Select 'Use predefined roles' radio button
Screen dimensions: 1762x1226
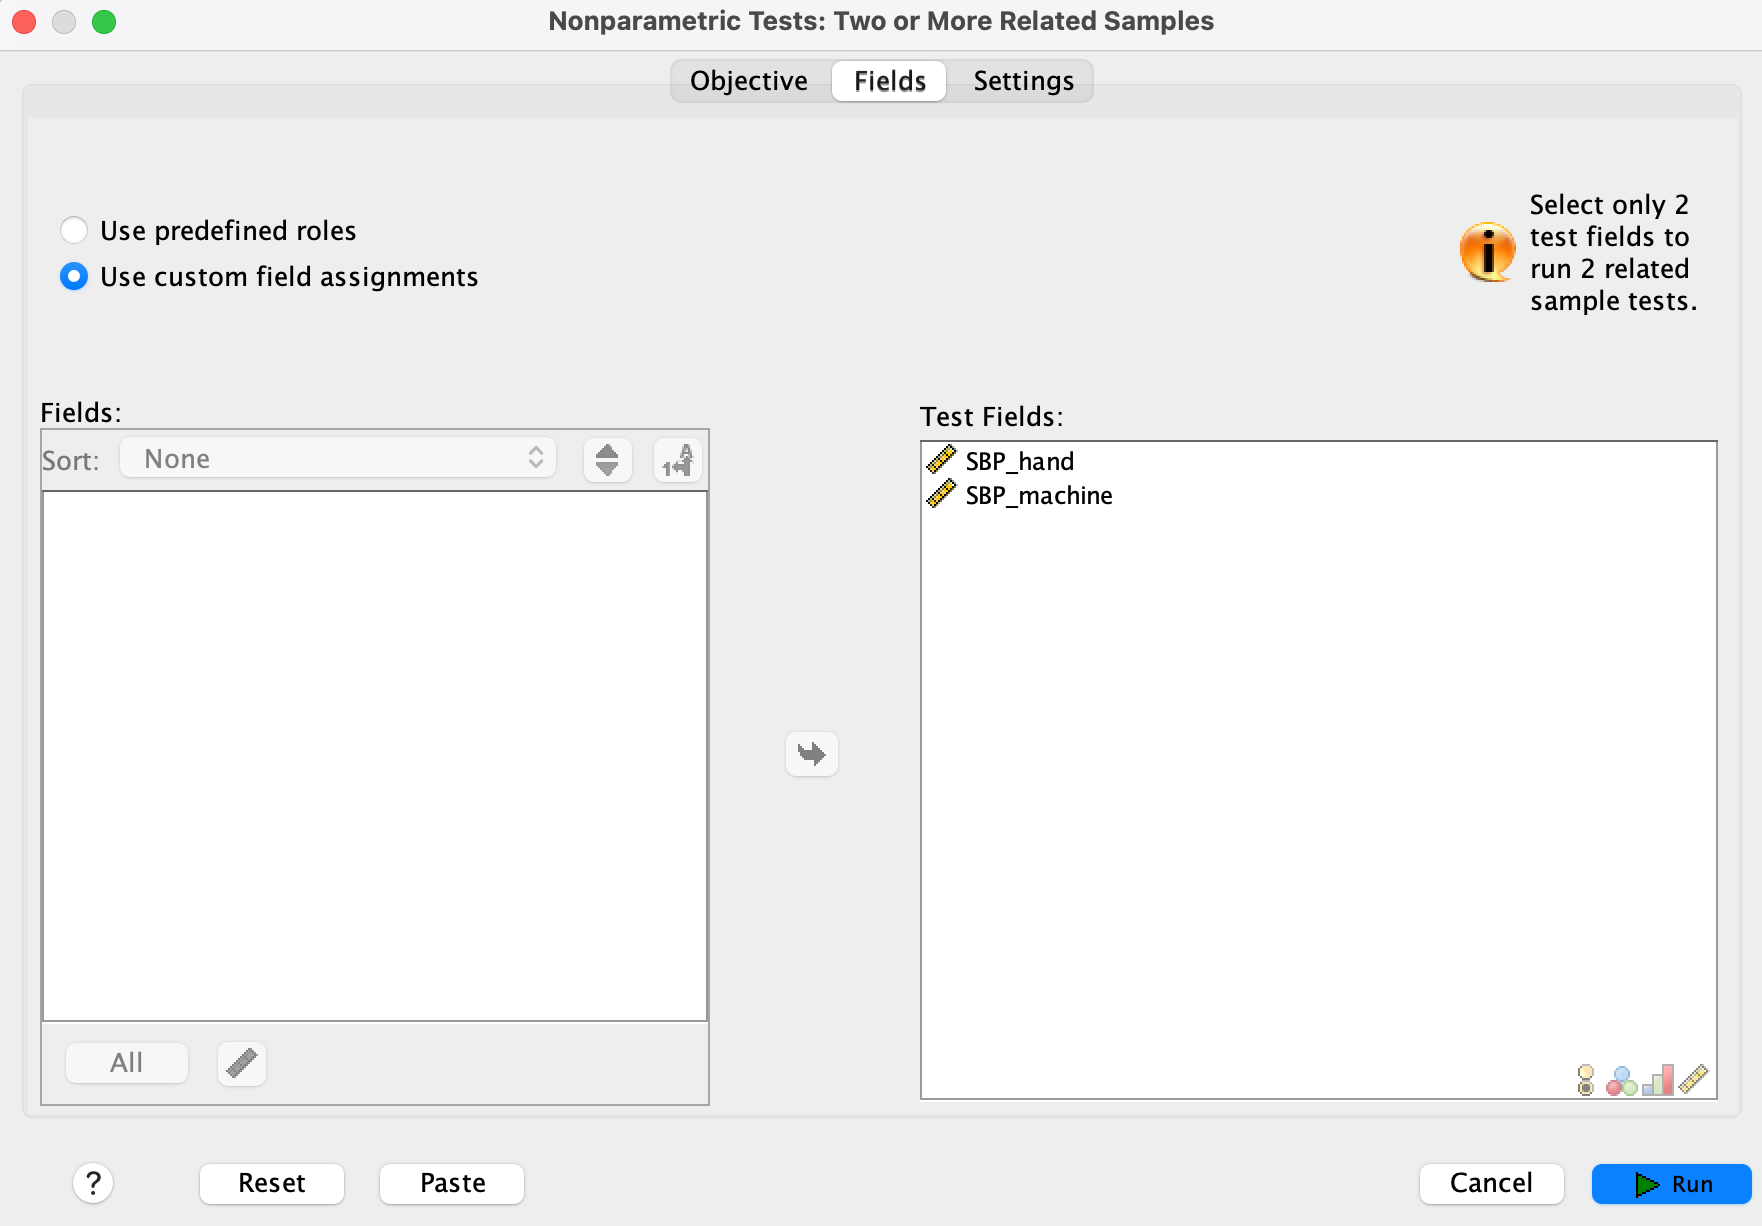[x=74, y=231]
